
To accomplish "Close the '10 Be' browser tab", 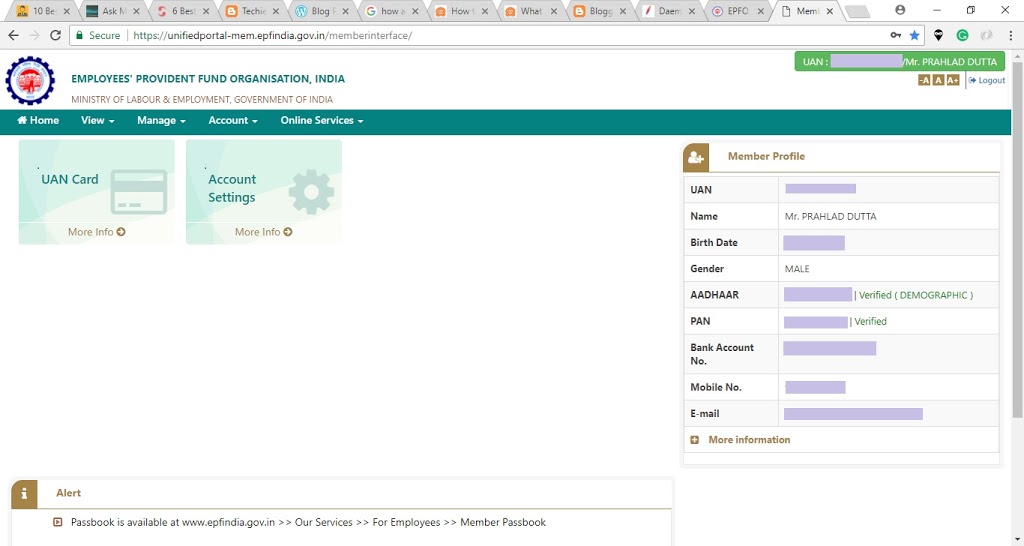I will tap(66, 11).
